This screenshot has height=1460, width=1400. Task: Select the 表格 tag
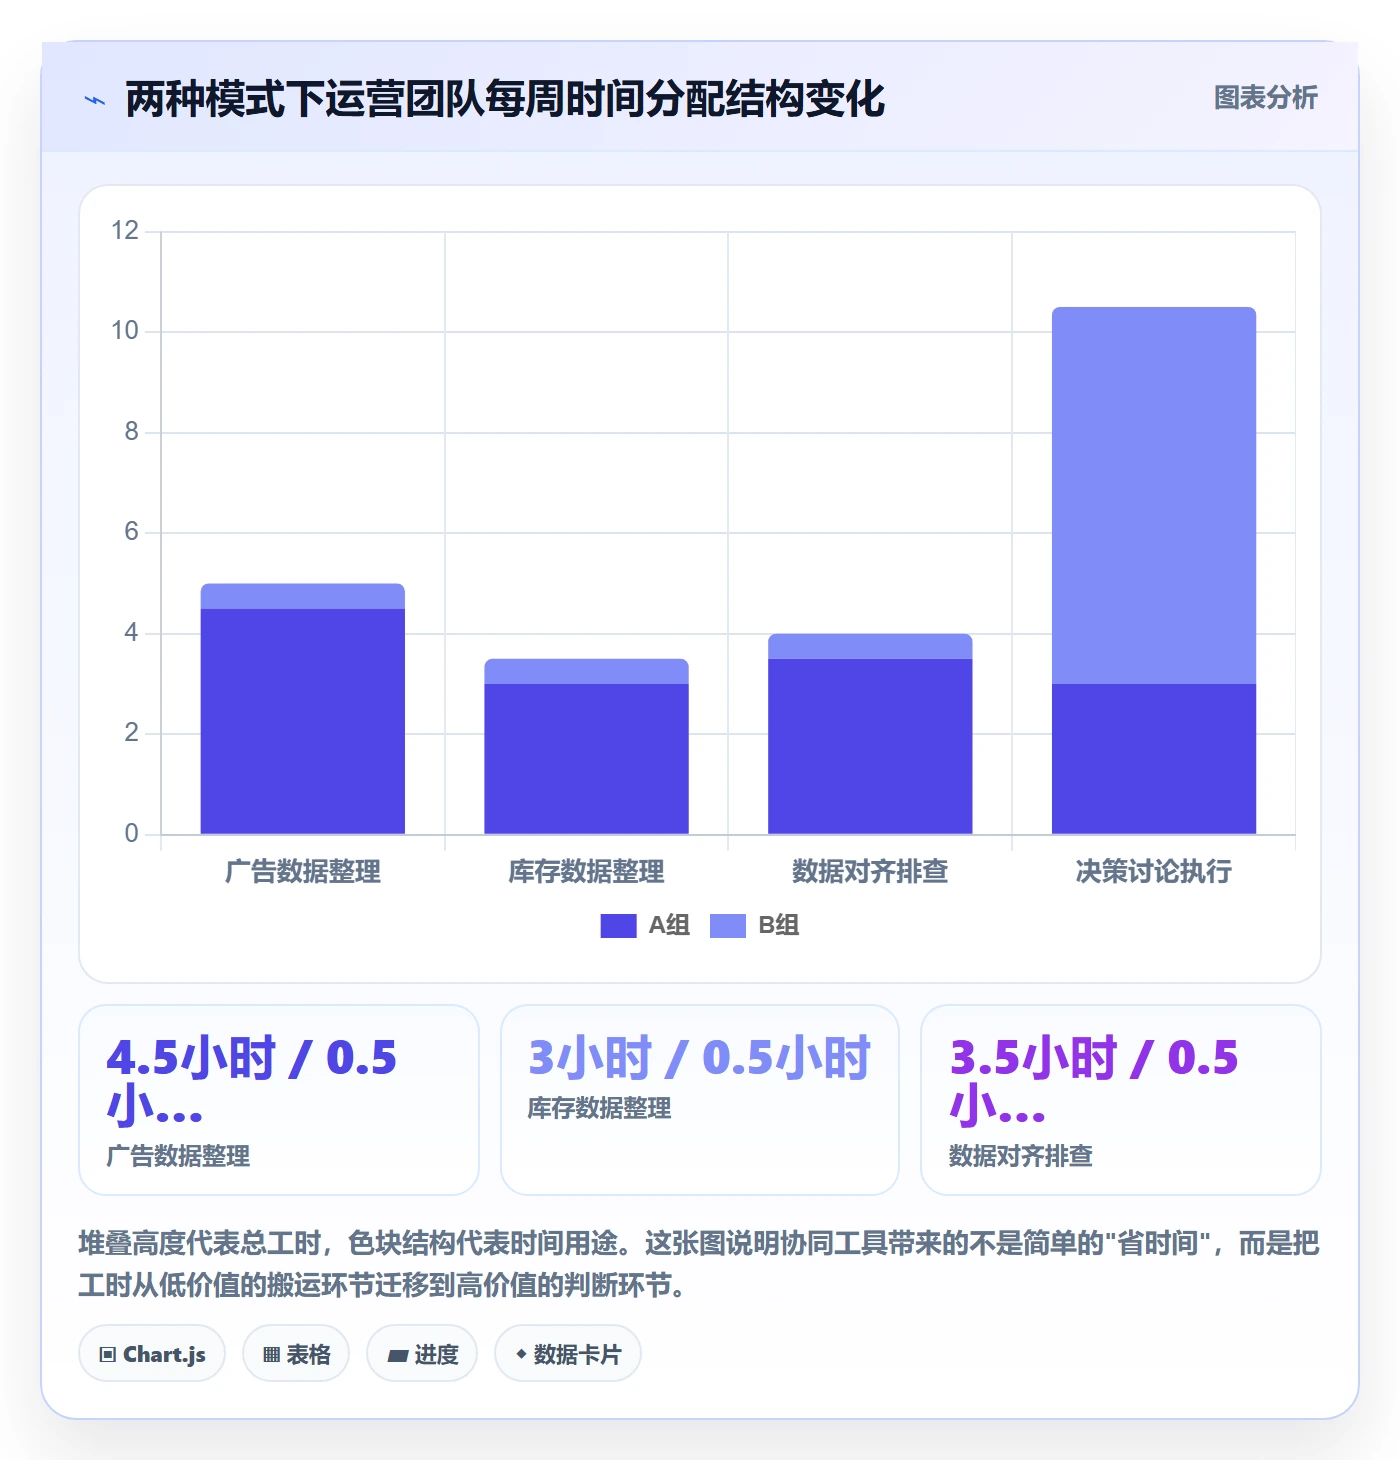pos(296,1354)
